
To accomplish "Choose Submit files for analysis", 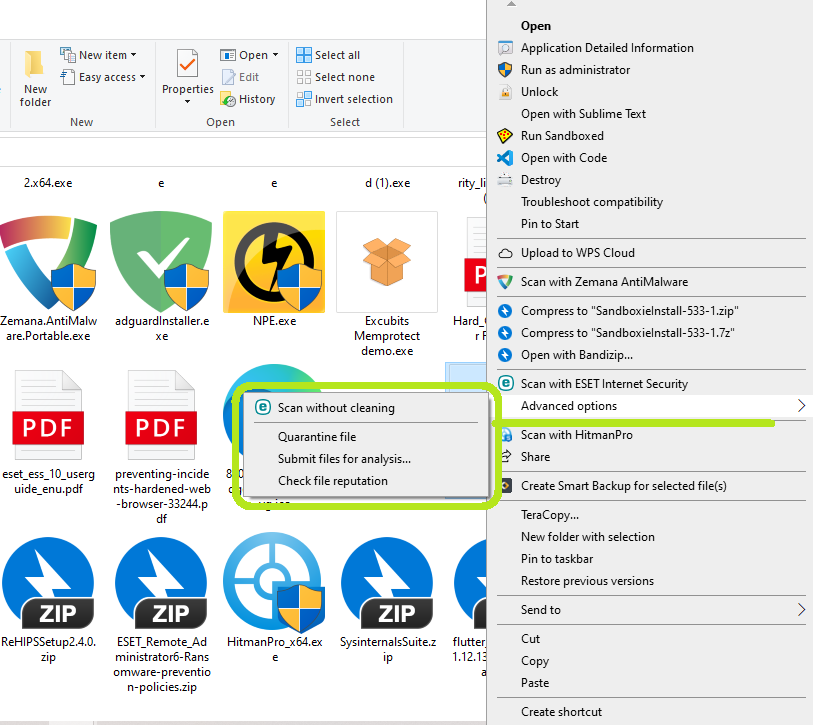I will pos(366,459).
